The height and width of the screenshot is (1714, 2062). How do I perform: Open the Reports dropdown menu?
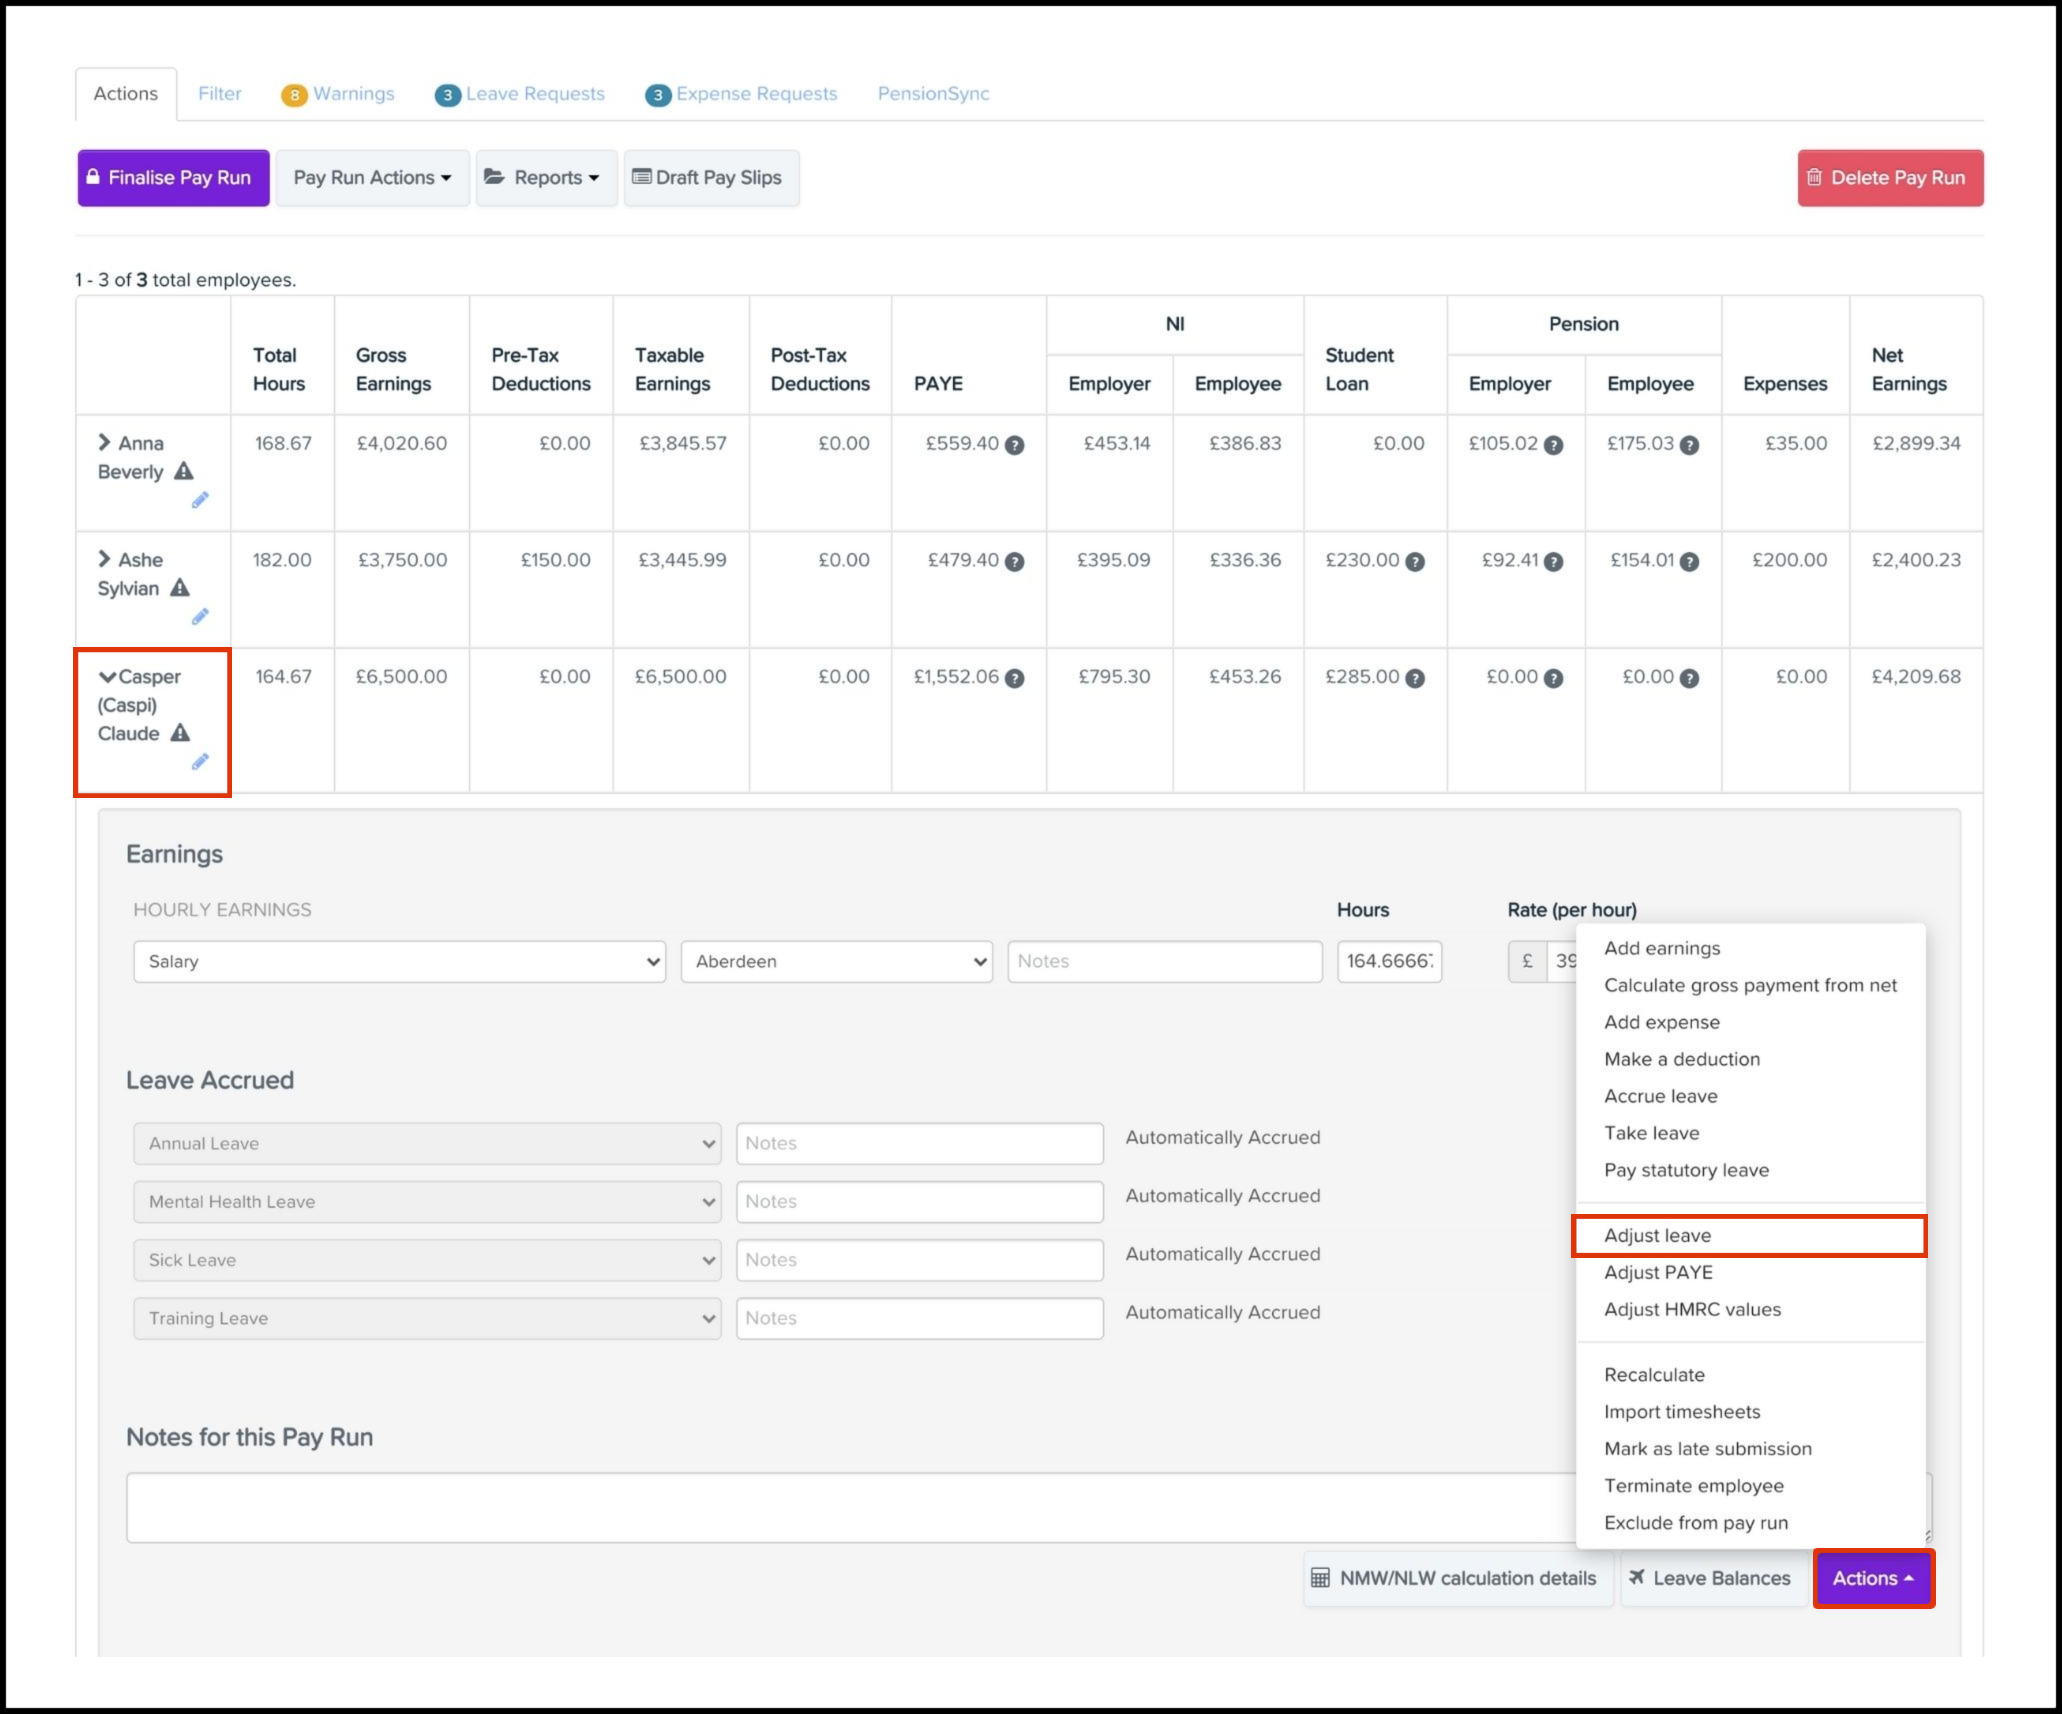coord(546,178)
